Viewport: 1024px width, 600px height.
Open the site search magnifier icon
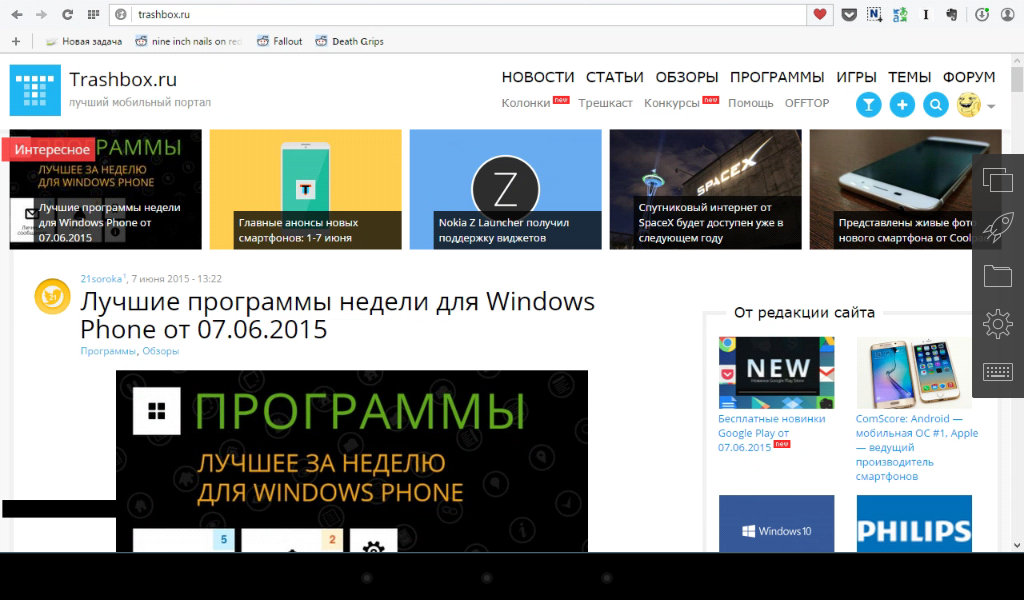click(935, 104)
